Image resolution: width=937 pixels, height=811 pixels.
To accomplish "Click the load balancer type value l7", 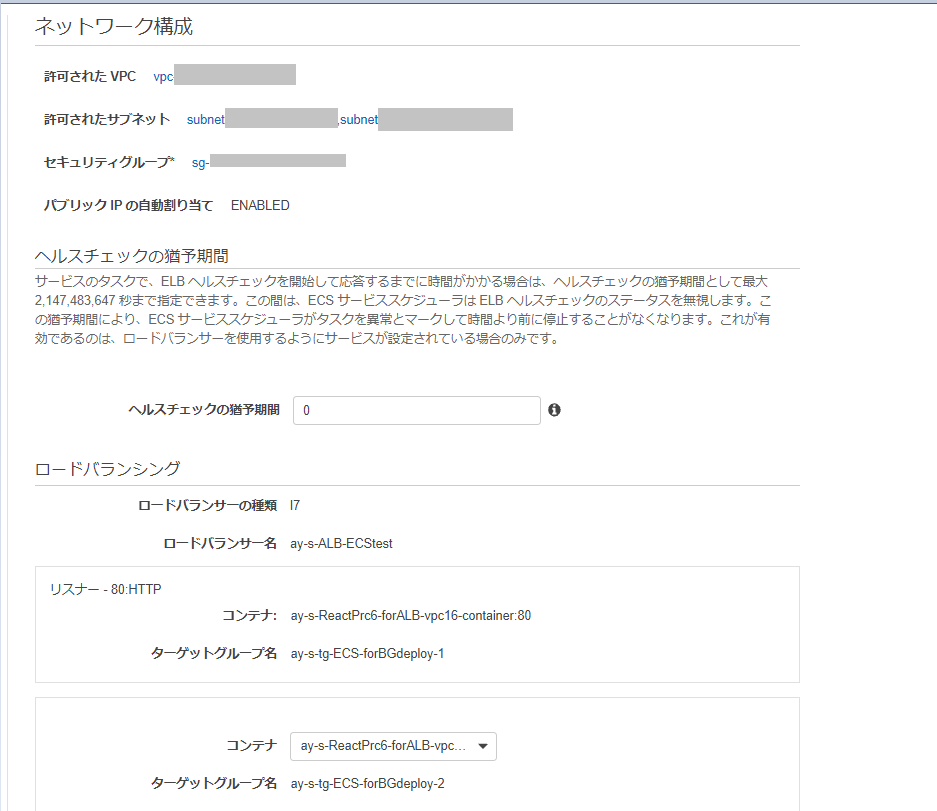I will click(x=294, y=505).
